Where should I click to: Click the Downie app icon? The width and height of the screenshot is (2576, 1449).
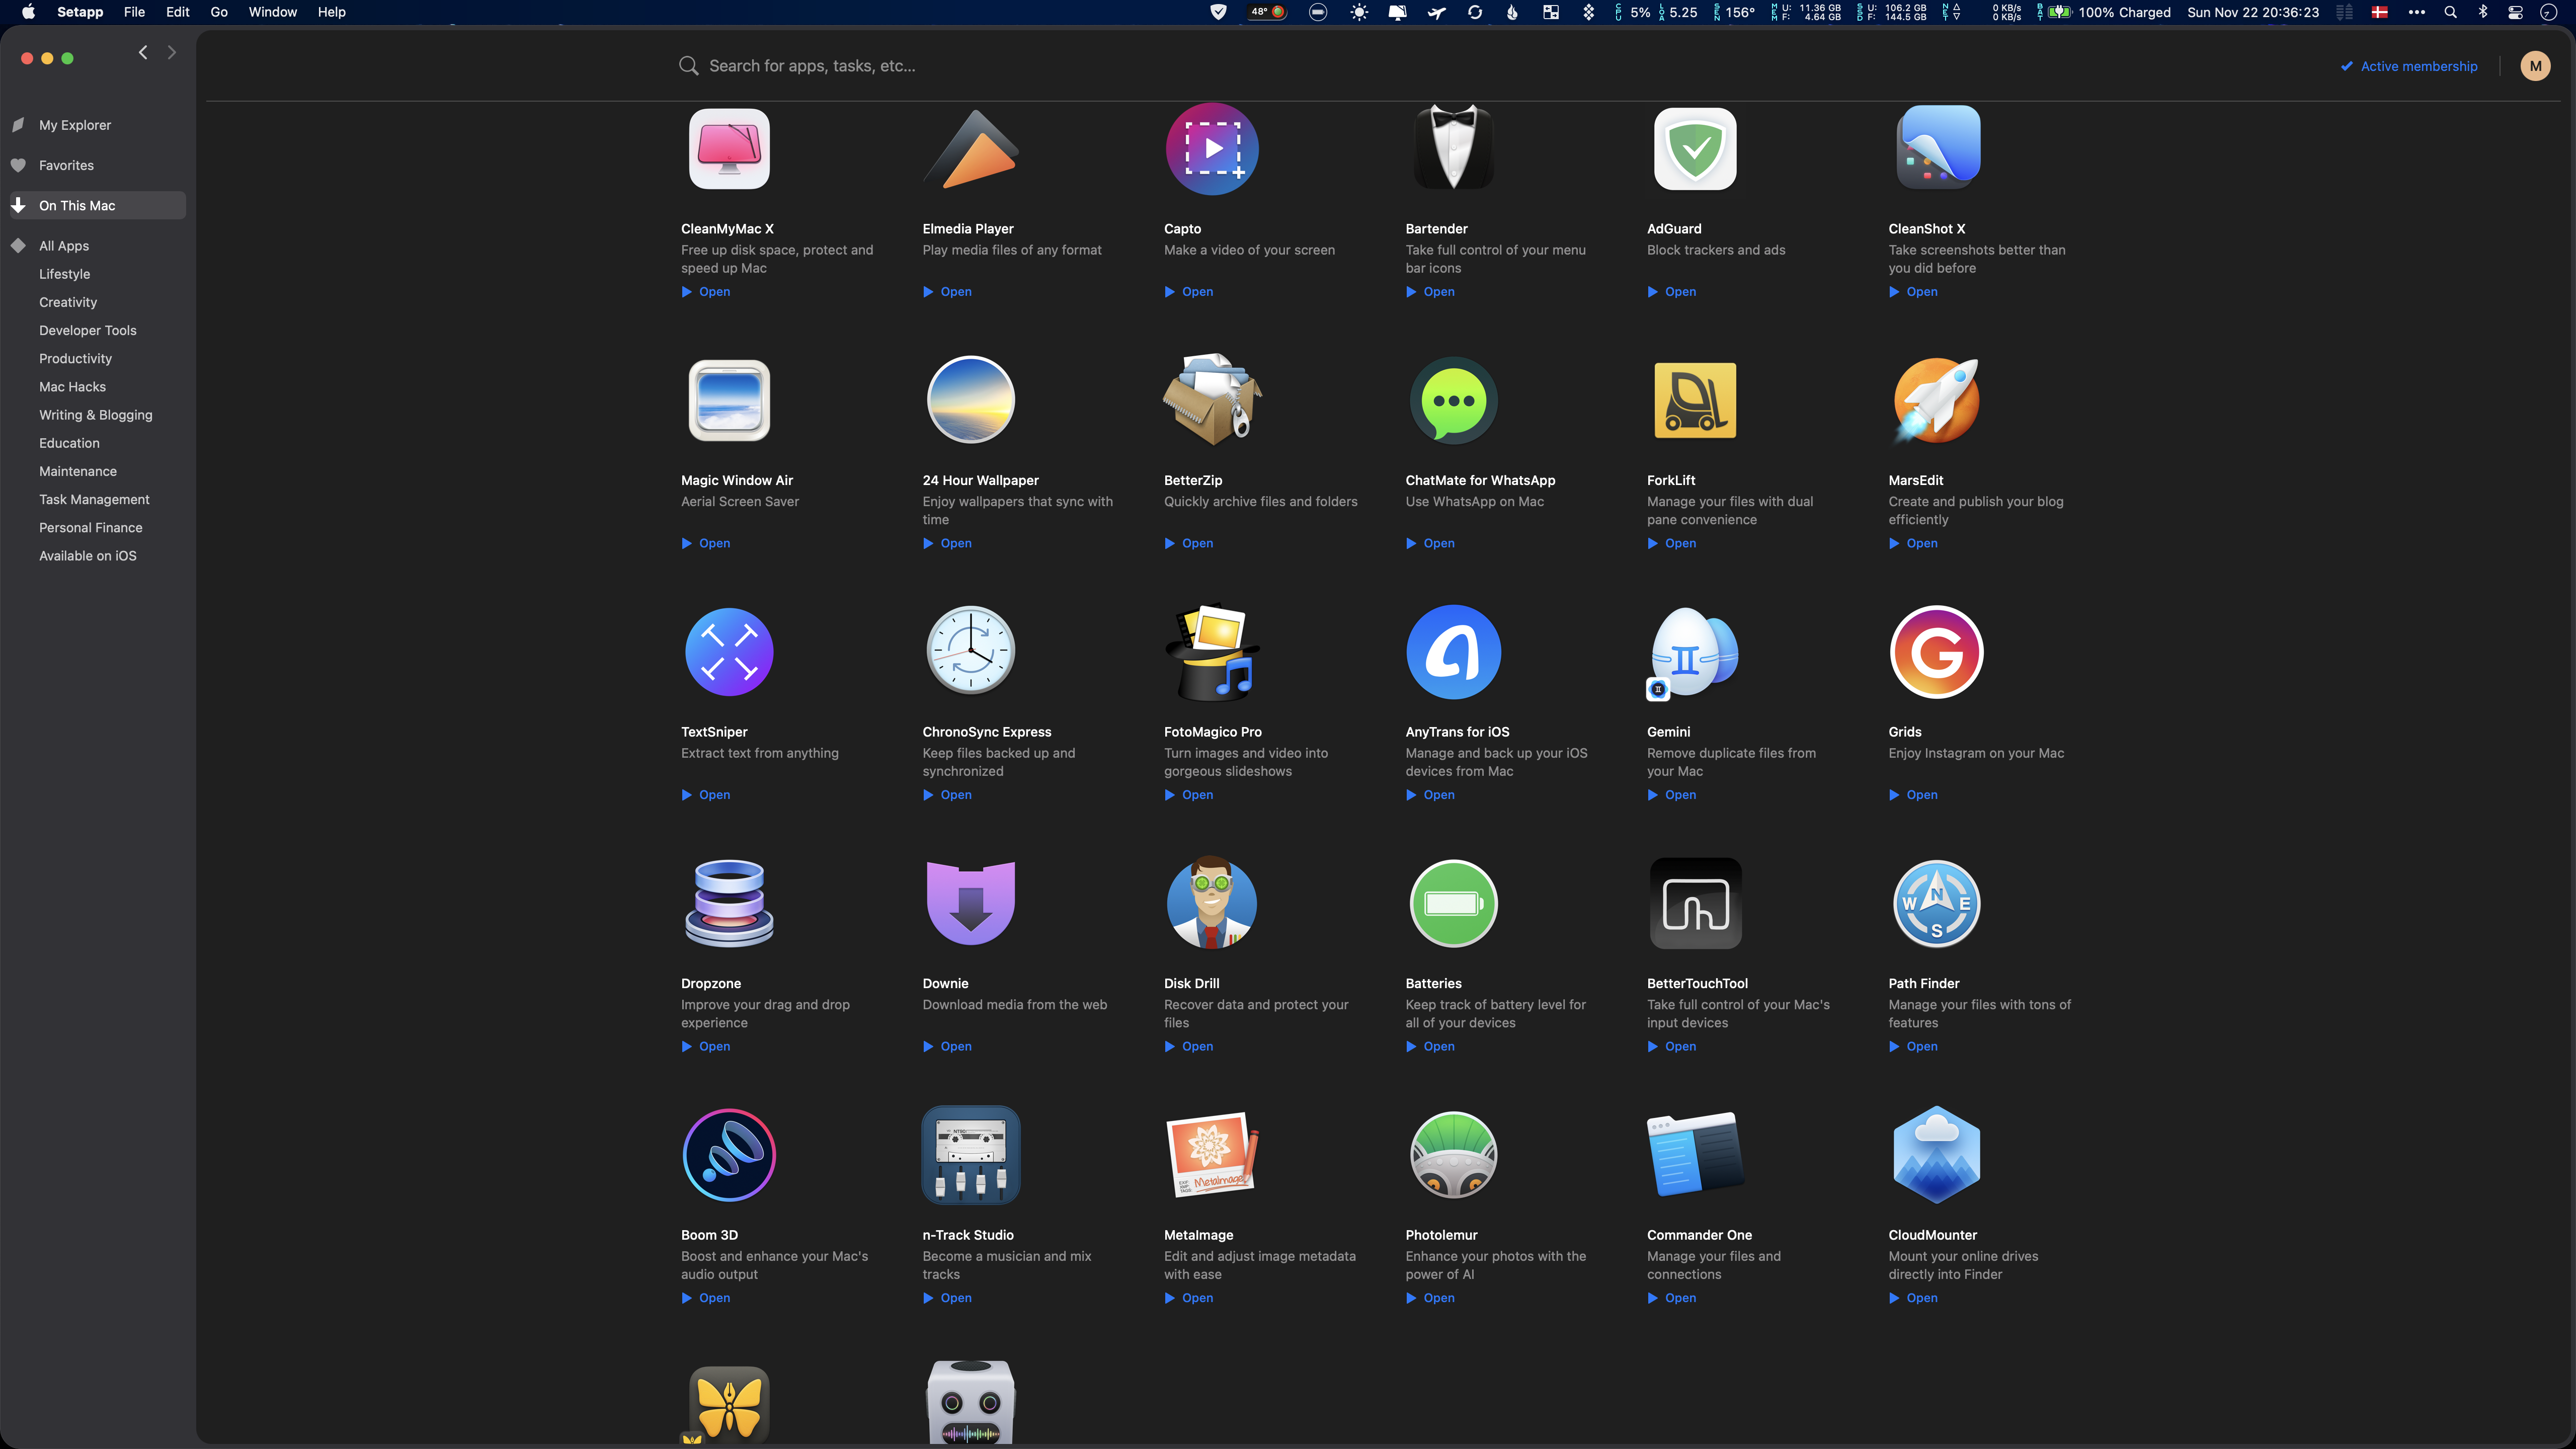tap(970, 903)
